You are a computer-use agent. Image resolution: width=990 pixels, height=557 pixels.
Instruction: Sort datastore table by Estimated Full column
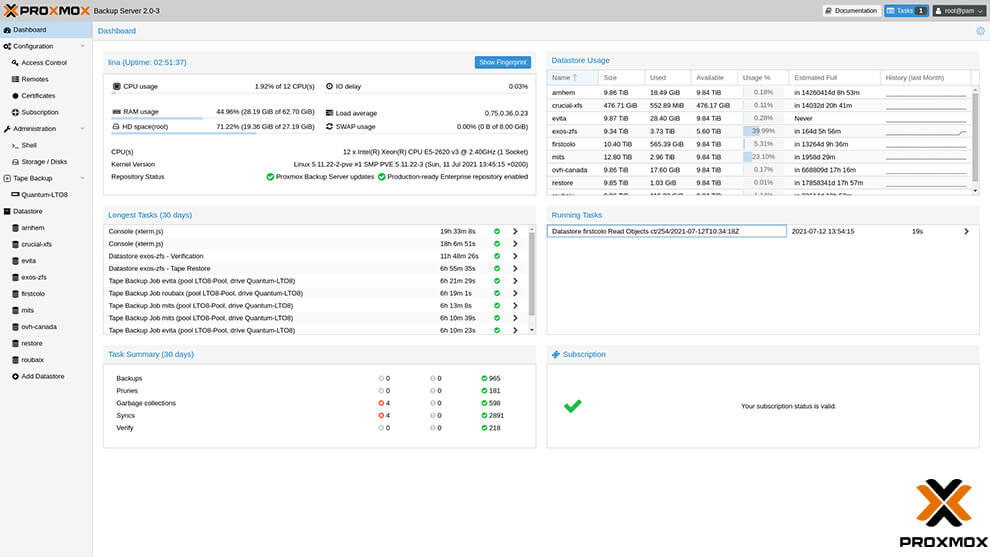(x=835, y=78)
